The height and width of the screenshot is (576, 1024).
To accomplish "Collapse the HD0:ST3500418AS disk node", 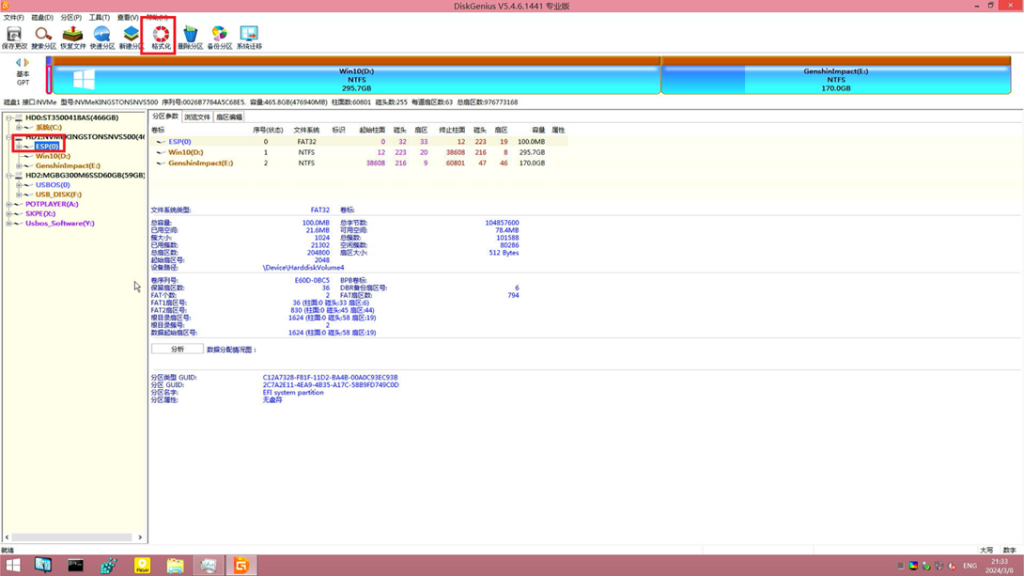I will tap(8, 117).
